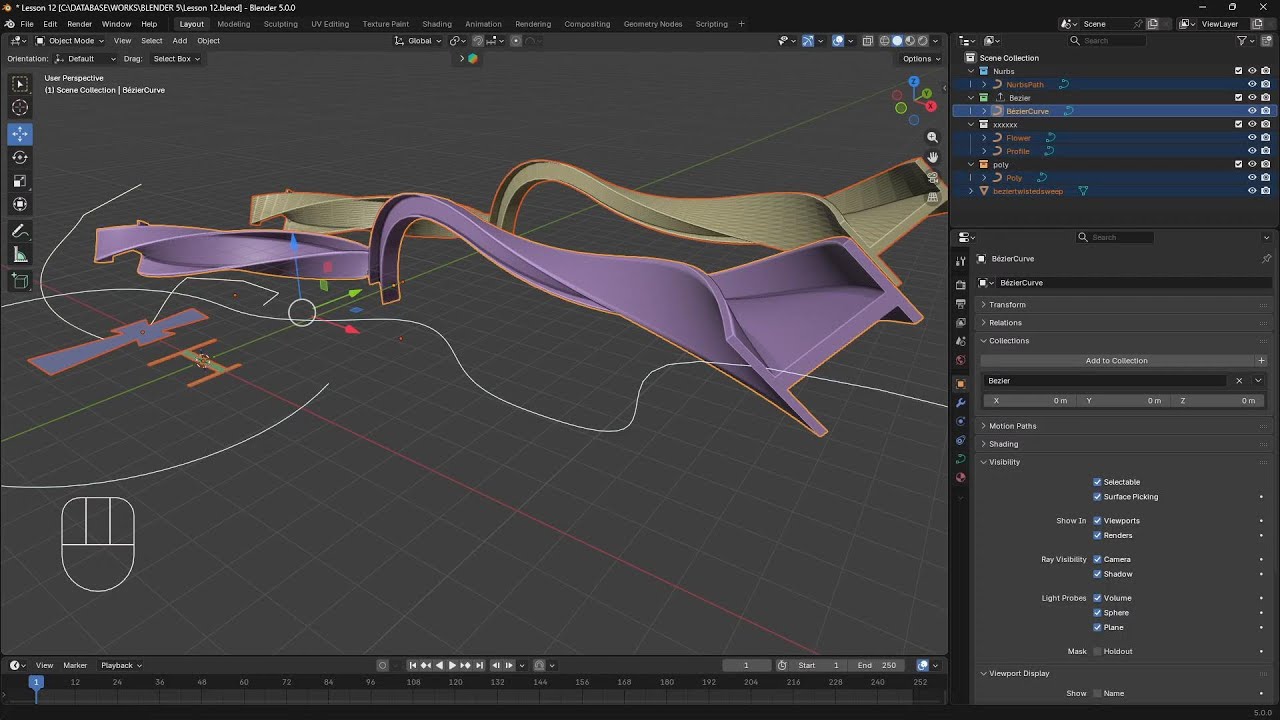
Task: Toggle X-ray view in header
Action: 868,41
